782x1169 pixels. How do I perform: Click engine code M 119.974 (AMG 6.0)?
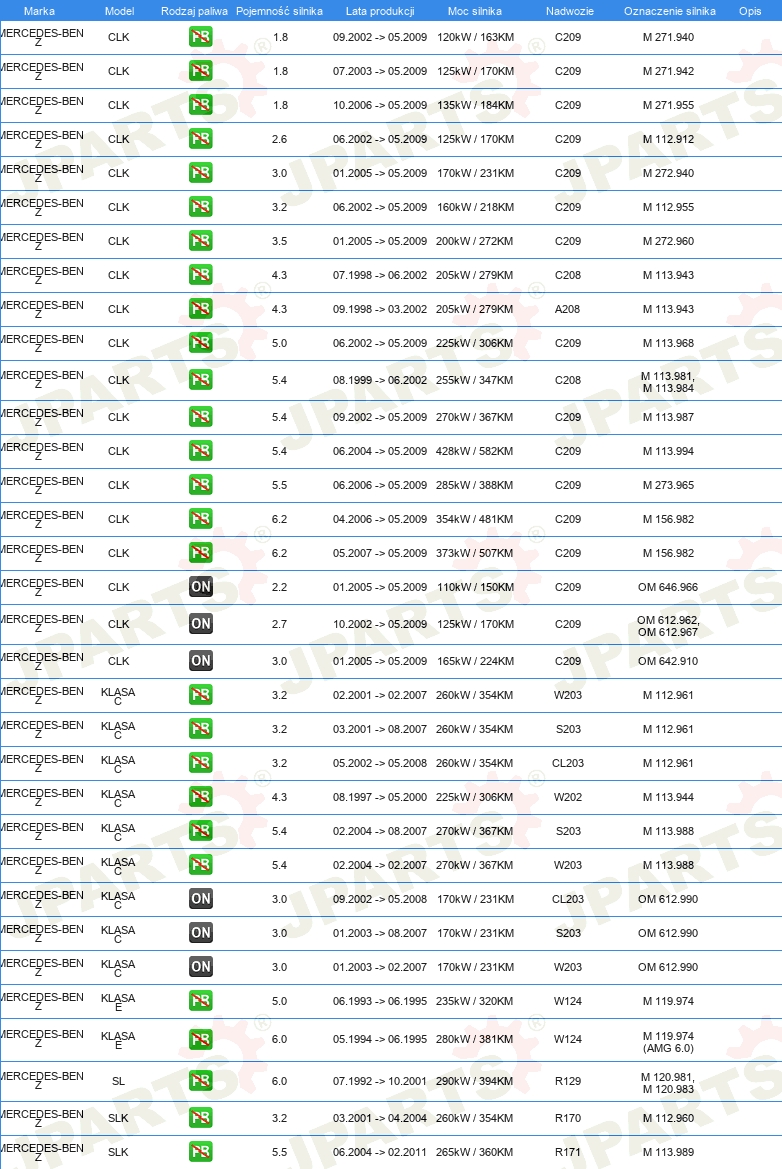tap(669, 1042)
